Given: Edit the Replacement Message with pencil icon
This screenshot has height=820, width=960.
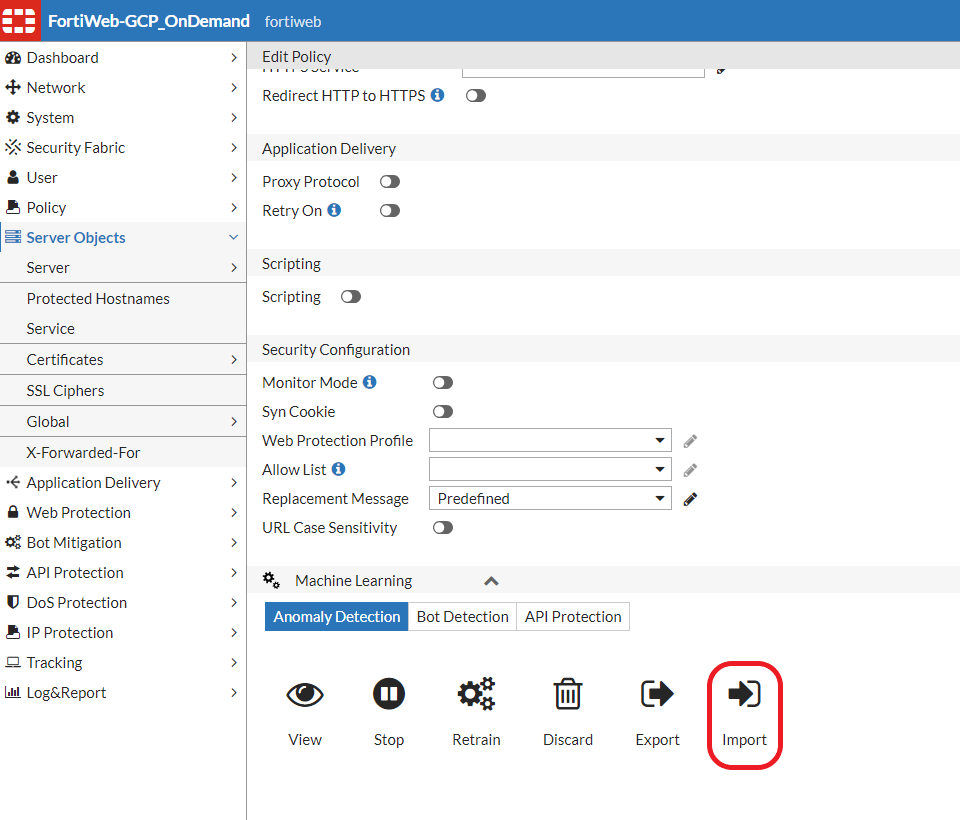Looking at the screenshot, I should [x=690, y=499].
